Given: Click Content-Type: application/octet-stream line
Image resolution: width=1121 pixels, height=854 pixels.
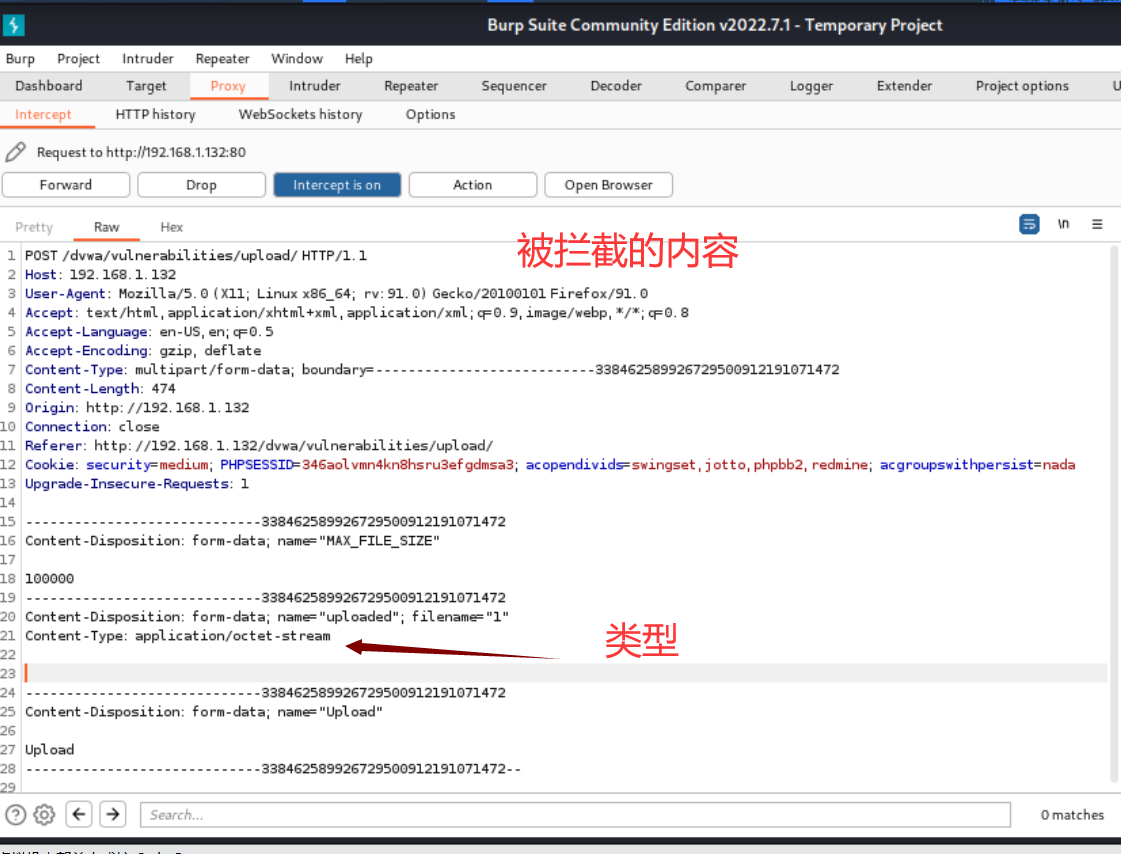Looking at the screenshot, I should pos(178,636).
